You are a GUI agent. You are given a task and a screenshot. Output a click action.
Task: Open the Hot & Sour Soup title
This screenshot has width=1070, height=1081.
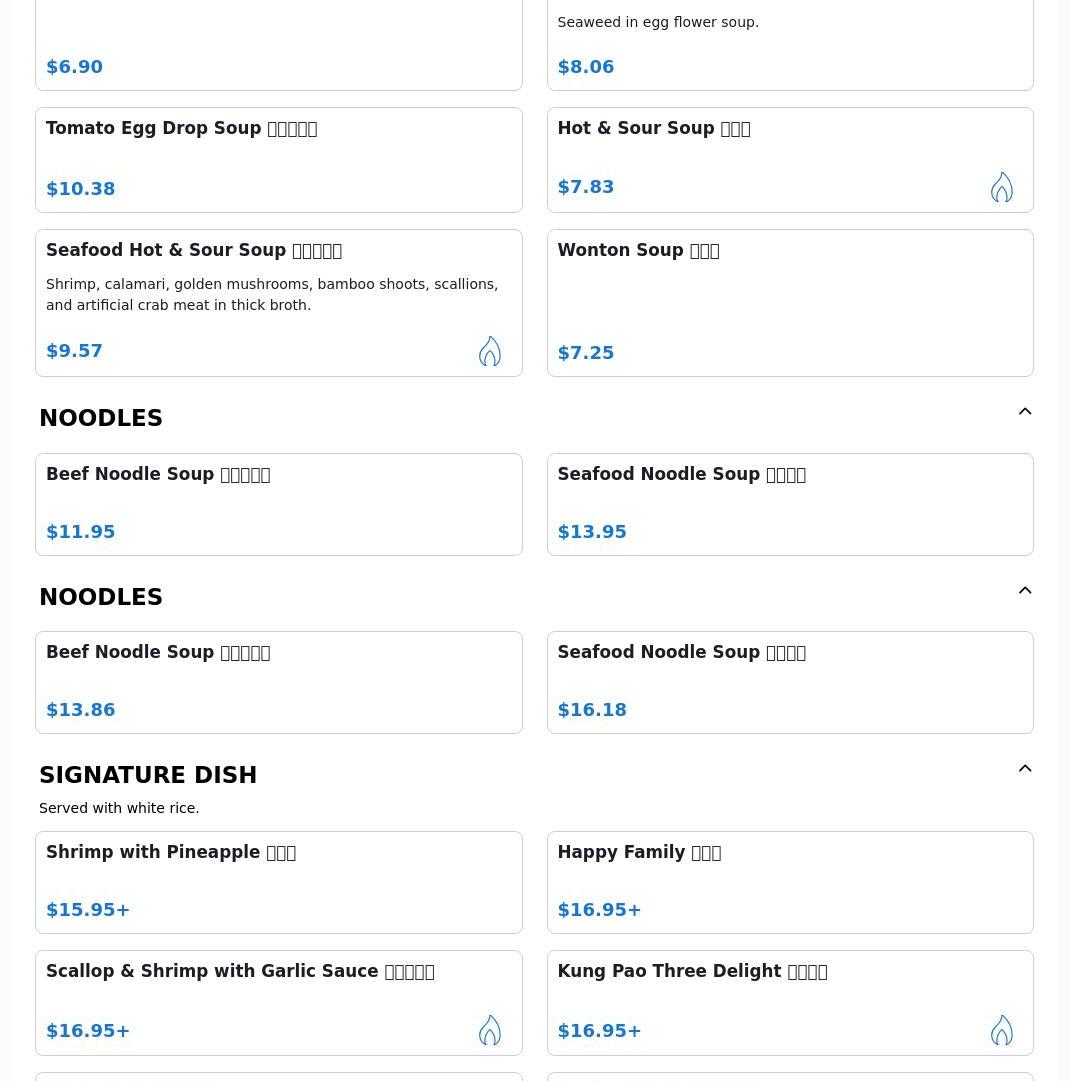click(x=653, y=129)
